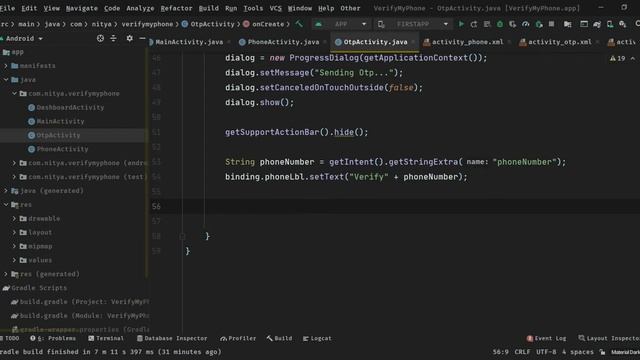Open the AVD Manager phone icon
The height and width of the screenshot is (360, 640).
click(610, 24)
